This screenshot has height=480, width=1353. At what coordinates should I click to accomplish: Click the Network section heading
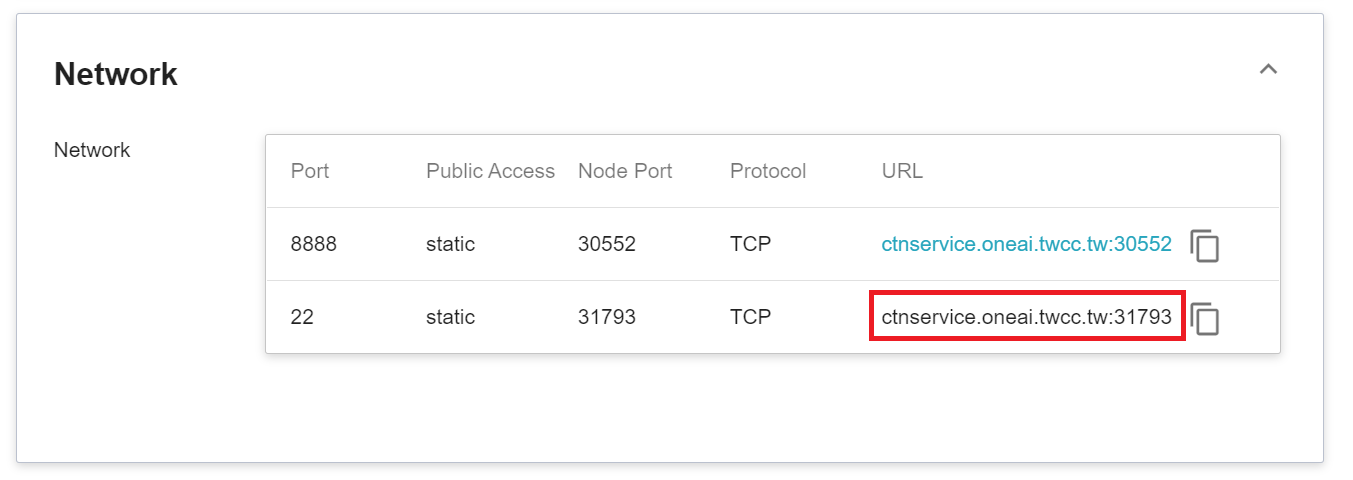(x=116, y=74)
